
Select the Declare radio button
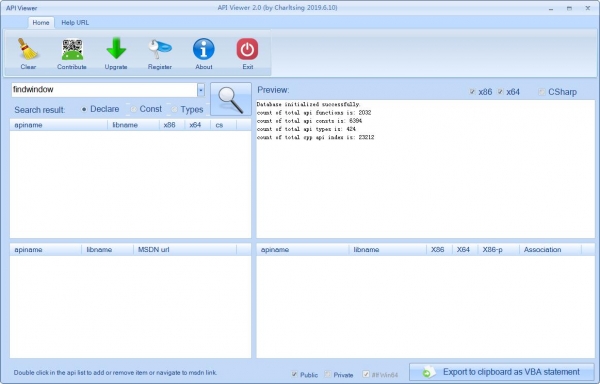84,109
